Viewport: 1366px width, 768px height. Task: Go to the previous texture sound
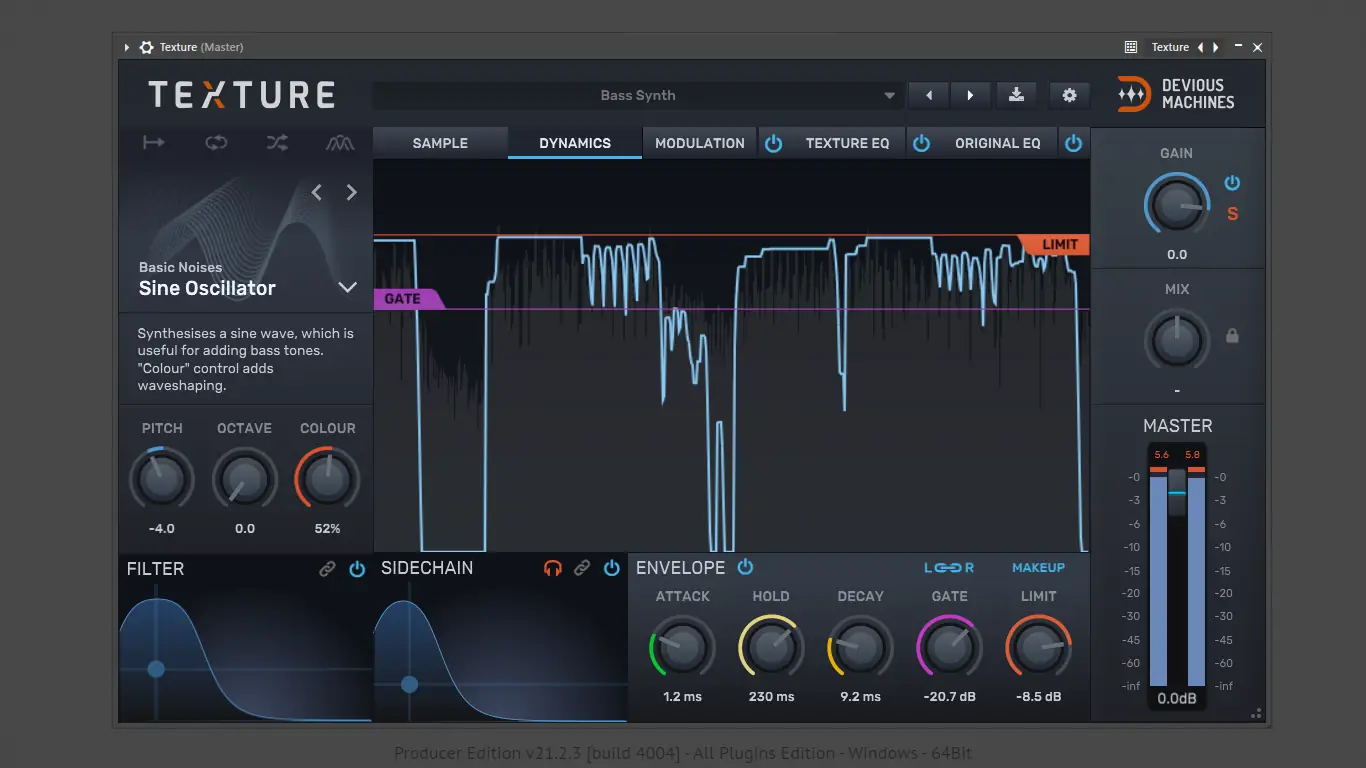(x=317, y=192)
